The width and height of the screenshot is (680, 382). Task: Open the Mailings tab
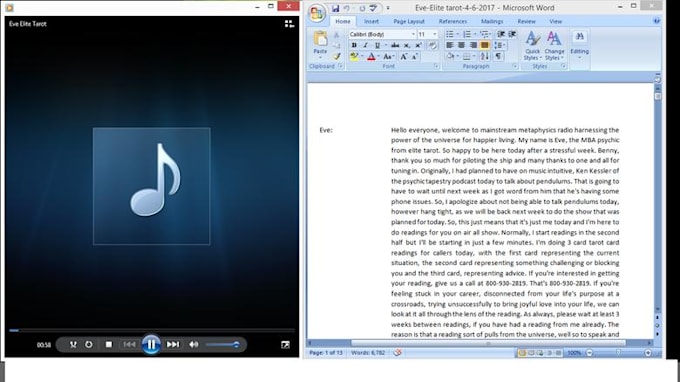tap(492, 21)
